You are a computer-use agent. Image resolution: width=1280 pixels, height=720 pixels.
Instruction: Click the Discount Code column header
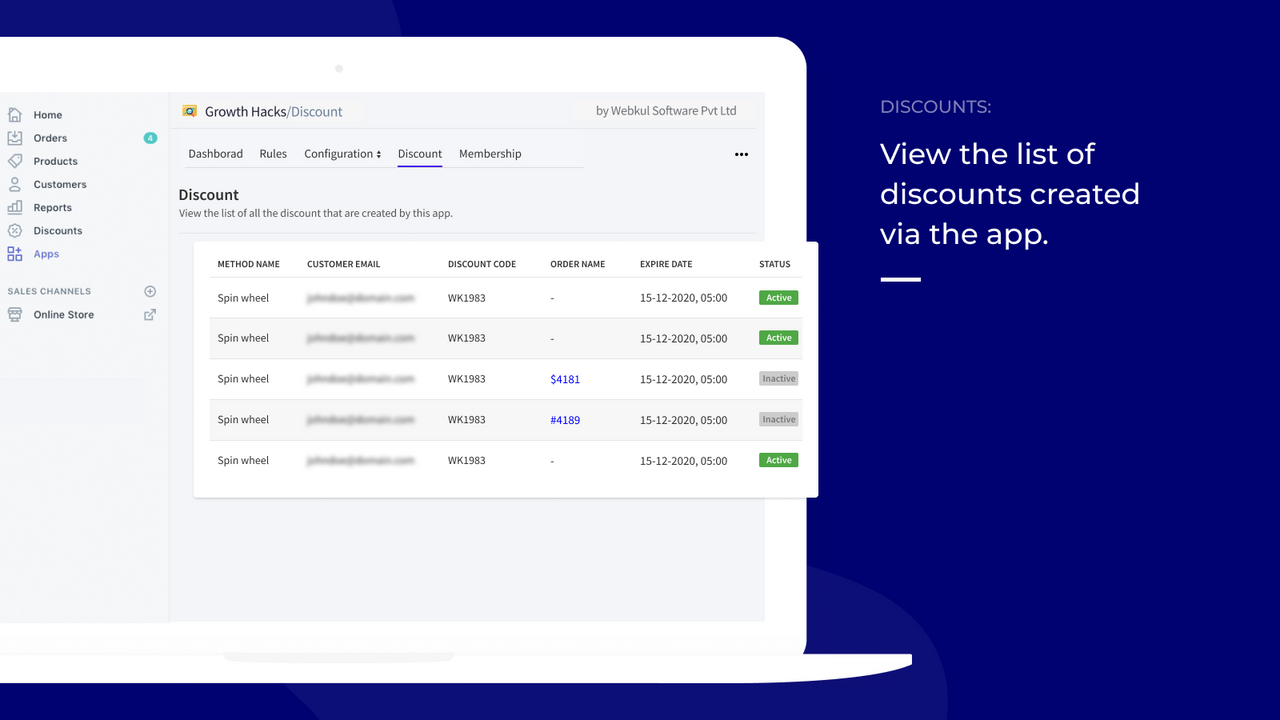click(x=482, y=264)
